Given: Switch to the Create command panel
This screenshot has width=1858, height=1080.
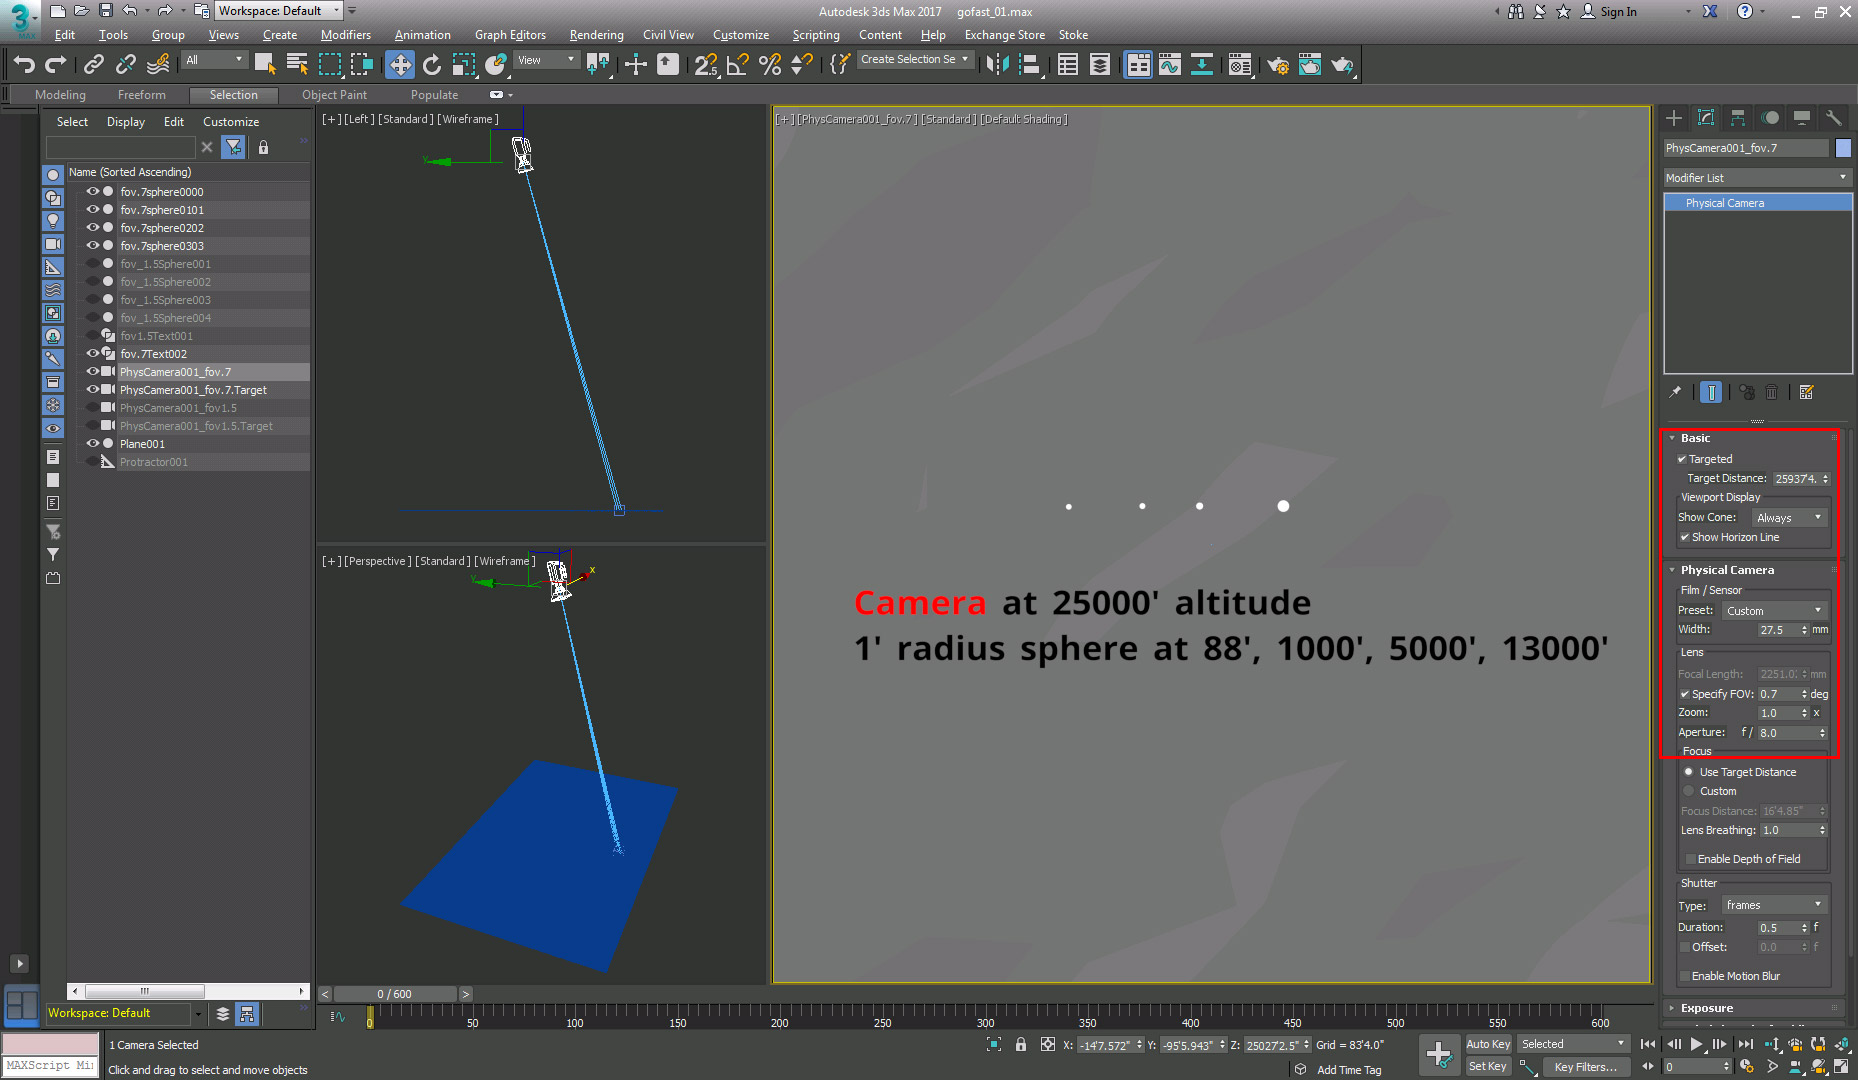Looking at the screenshot, I should pos(1674,118).
